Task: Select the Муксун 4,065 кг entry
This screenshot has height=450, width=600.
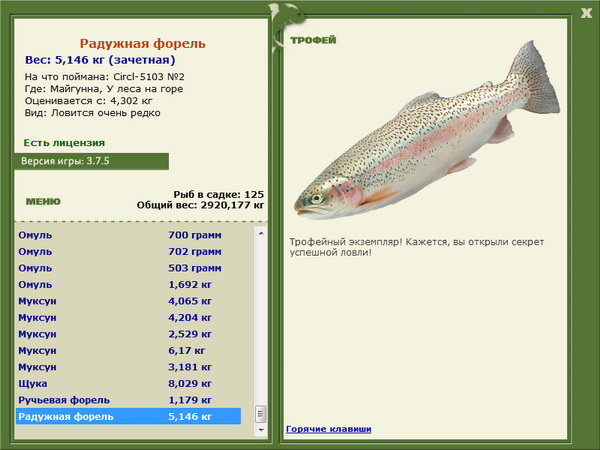Action: (x=129, y=301)
